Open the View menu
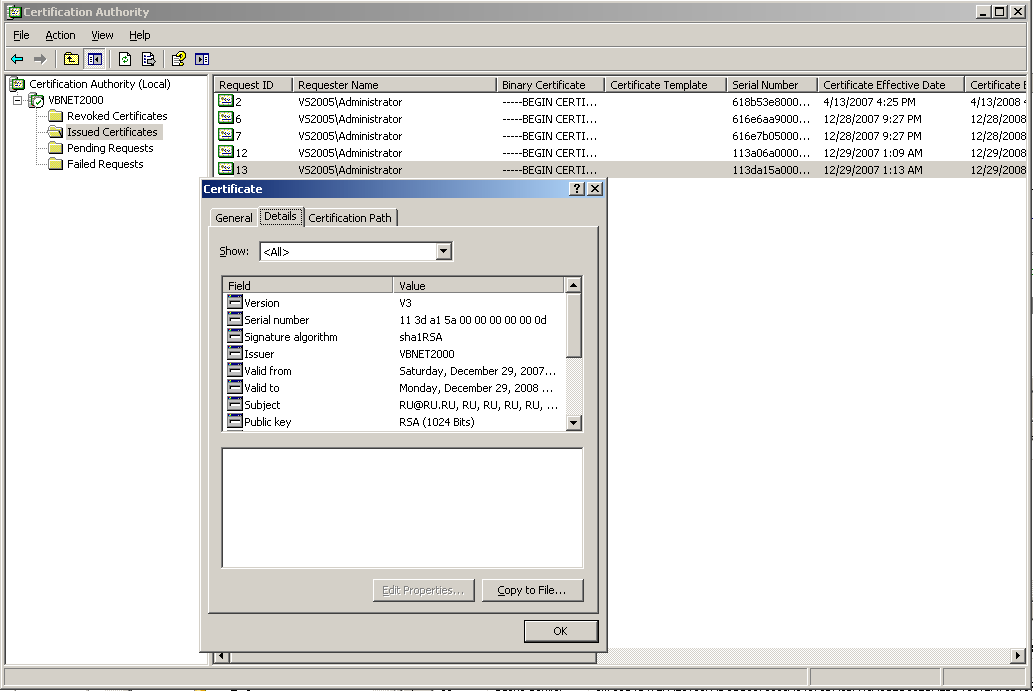Screen dimensions: 1033x691 [x=102, y=35]
